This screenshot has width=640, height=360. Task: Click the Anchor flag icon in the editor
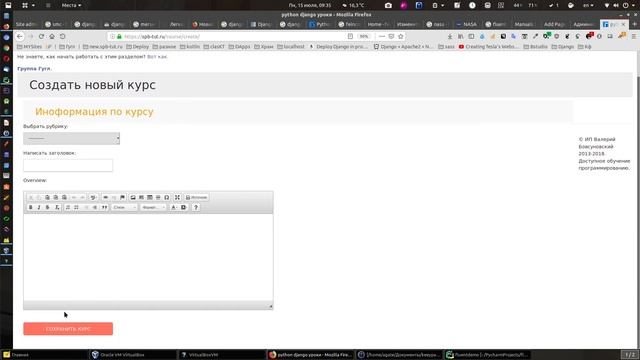tap(122, 198)
